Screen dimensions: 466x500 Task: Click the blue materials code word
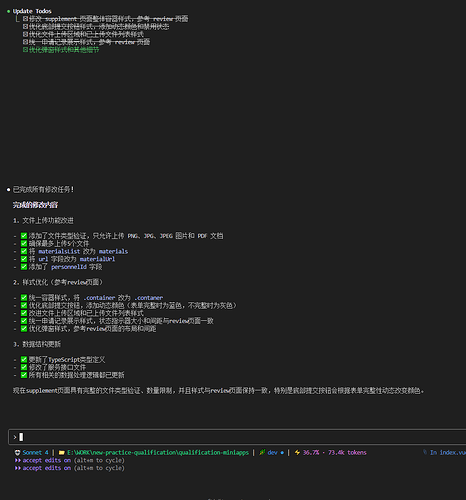coord(113,251)
